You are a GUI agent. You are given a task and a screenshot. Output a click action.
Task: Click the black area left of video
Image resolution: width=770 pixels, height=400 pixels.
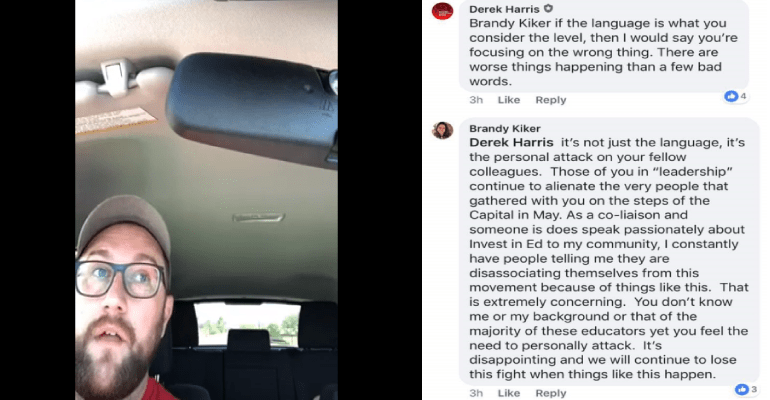click(x=37, y=200)
